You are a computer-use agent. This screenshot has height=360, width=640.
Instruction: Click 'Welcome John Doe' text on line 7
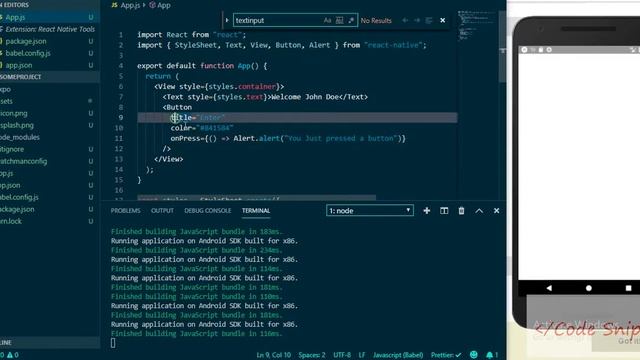pos(304,97)
